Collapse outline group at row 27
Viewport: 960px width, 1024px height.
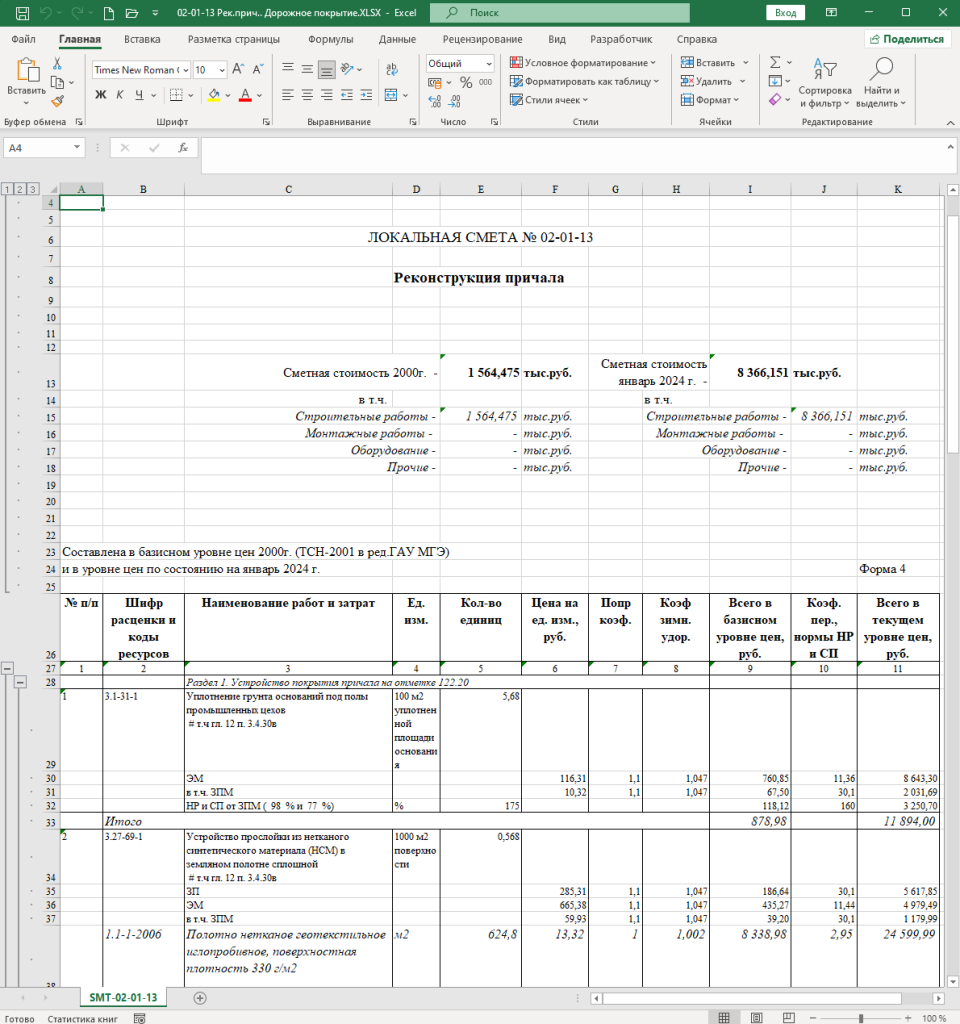tap(7, 668)
